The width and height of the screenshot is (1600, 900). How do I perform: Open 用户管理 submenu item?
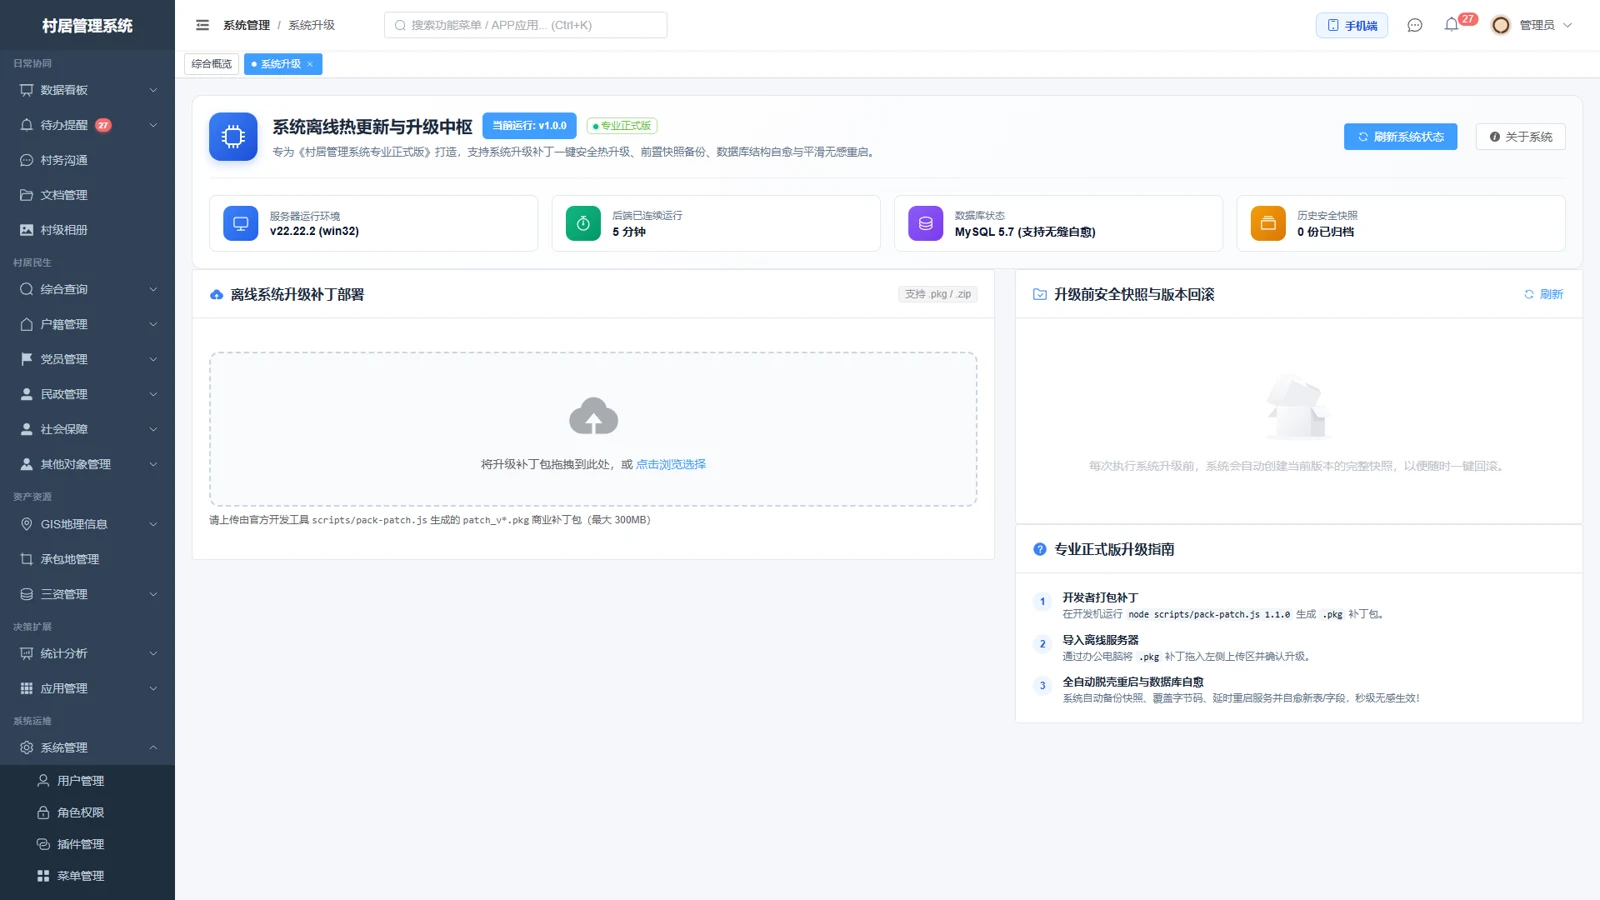87,781
